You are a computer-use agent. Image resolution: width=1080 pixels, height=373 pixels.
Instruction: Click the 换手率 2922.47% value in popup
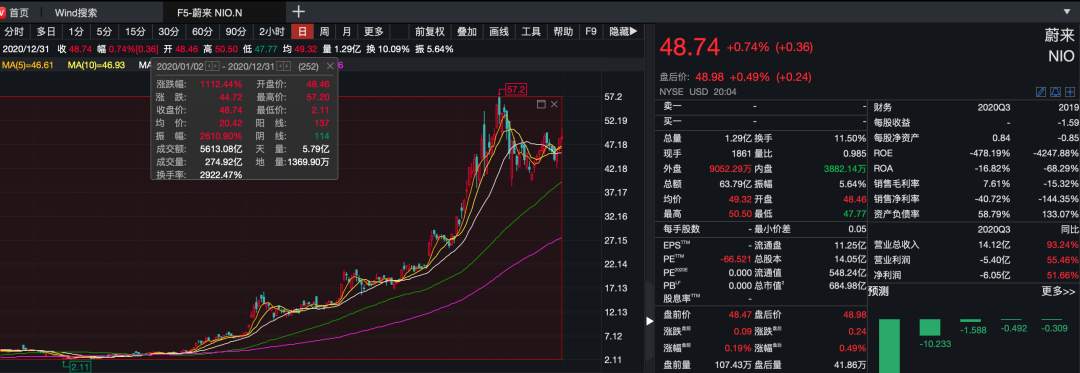coord(220,175)
